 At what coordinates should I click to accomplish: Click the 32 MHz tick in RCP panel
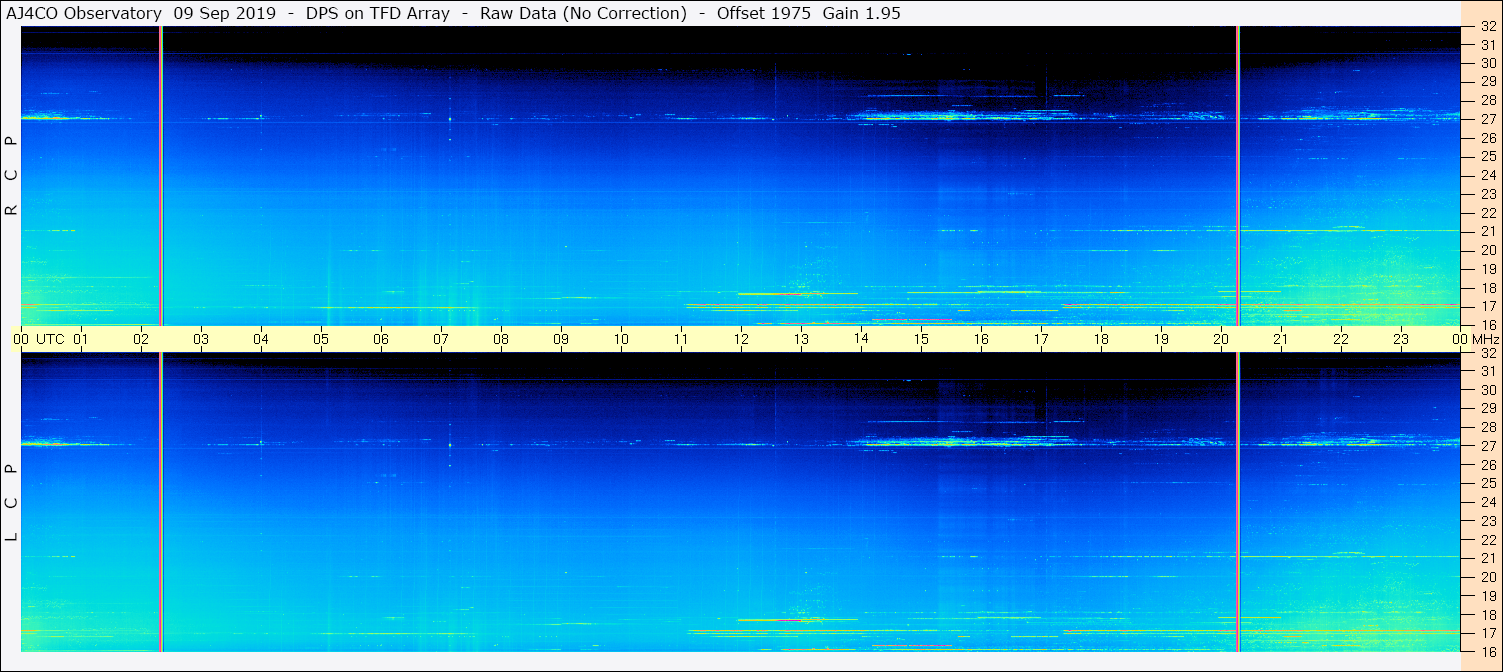click(1488, 27)
